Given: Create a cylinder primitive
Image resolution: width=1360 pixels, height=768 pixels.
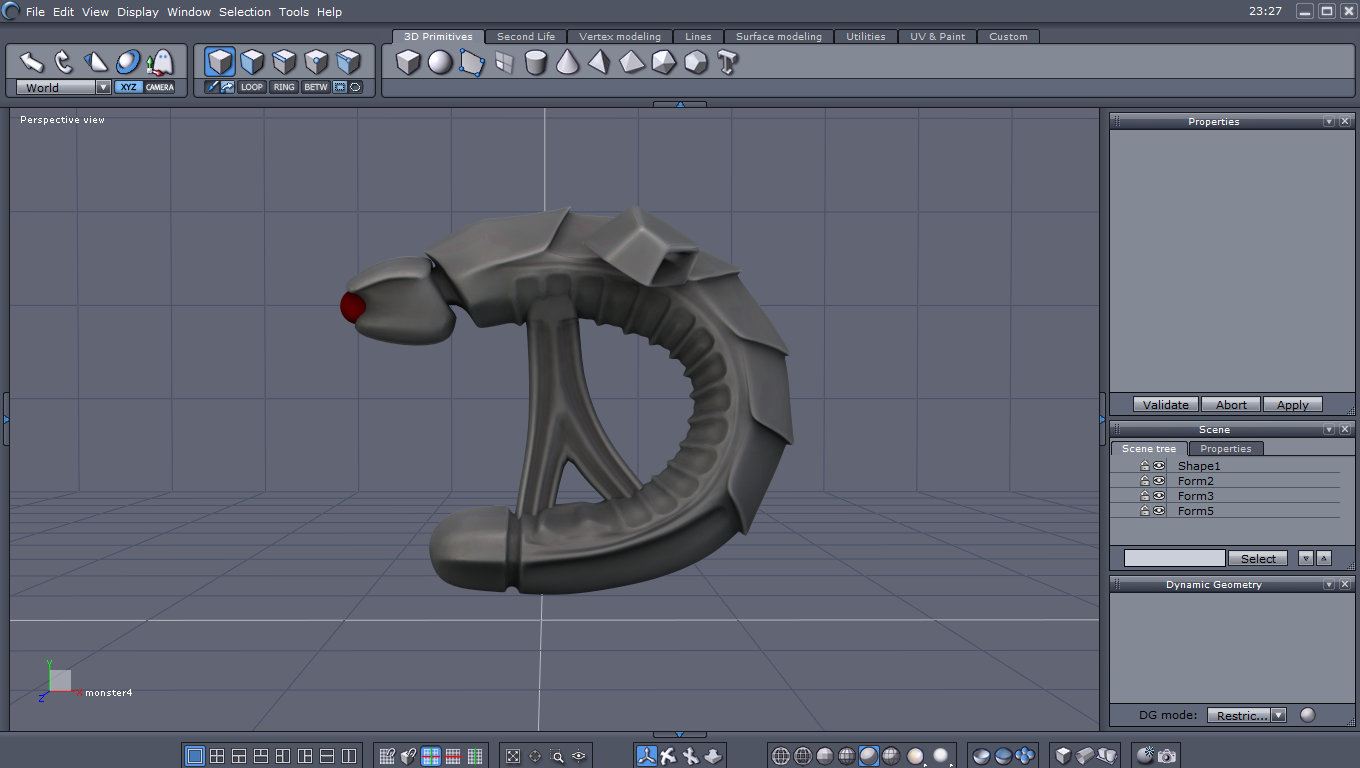Looking at the screenshot, I should pos(536,63).
